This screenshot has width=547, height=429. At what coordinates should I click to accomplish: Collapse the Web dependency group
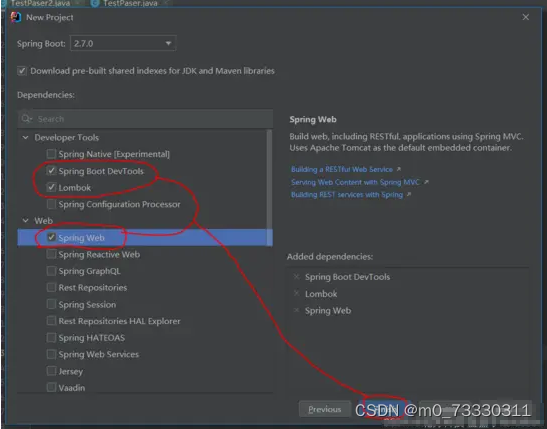pos(25,220)
